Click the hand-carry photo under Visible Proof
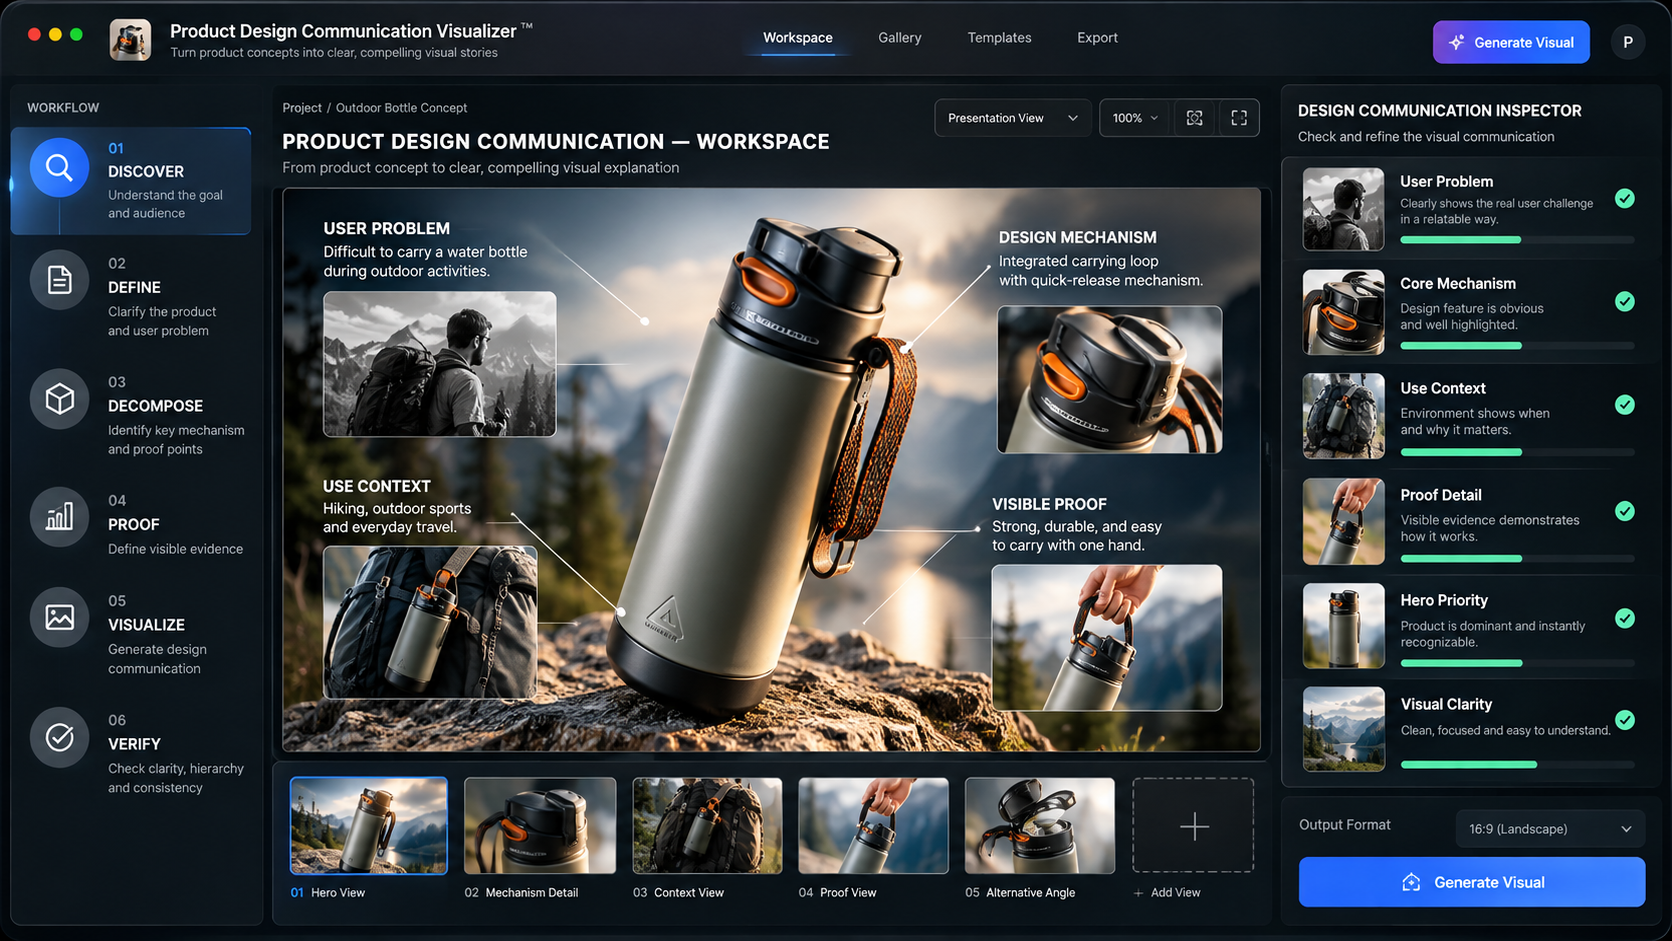Viewport: 1672px width, 941px height. tap(1107, 638)
